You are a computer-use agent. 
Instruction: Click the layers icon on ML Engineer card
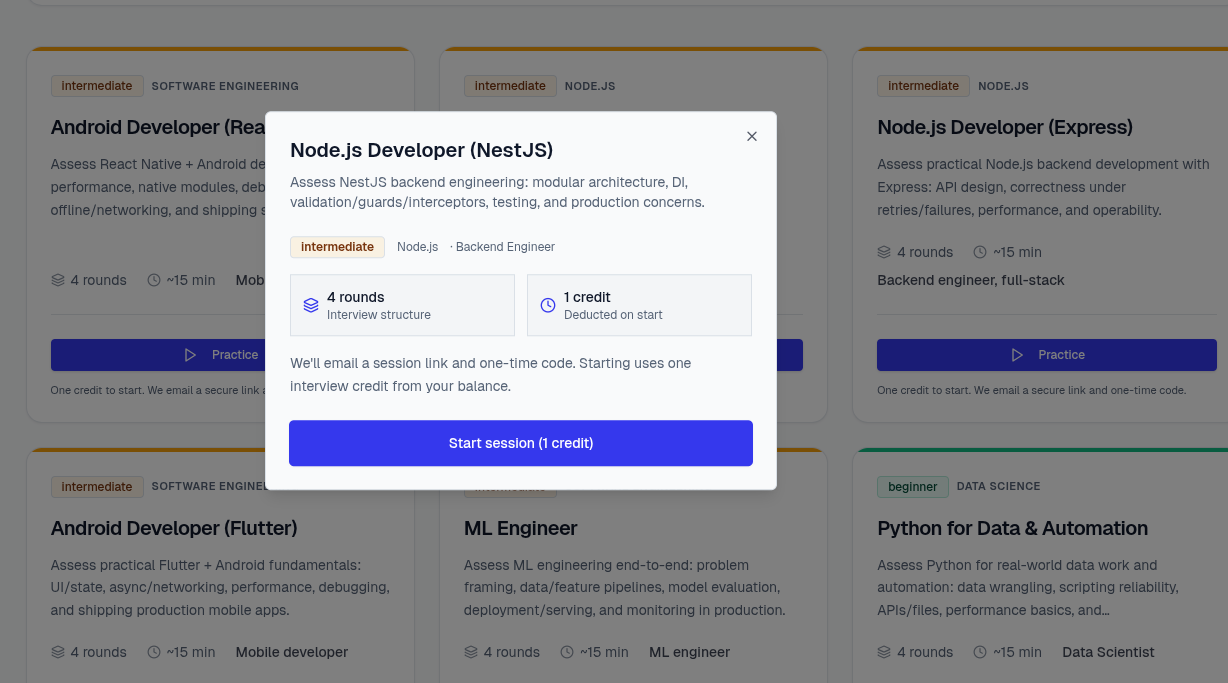point(471,652)
